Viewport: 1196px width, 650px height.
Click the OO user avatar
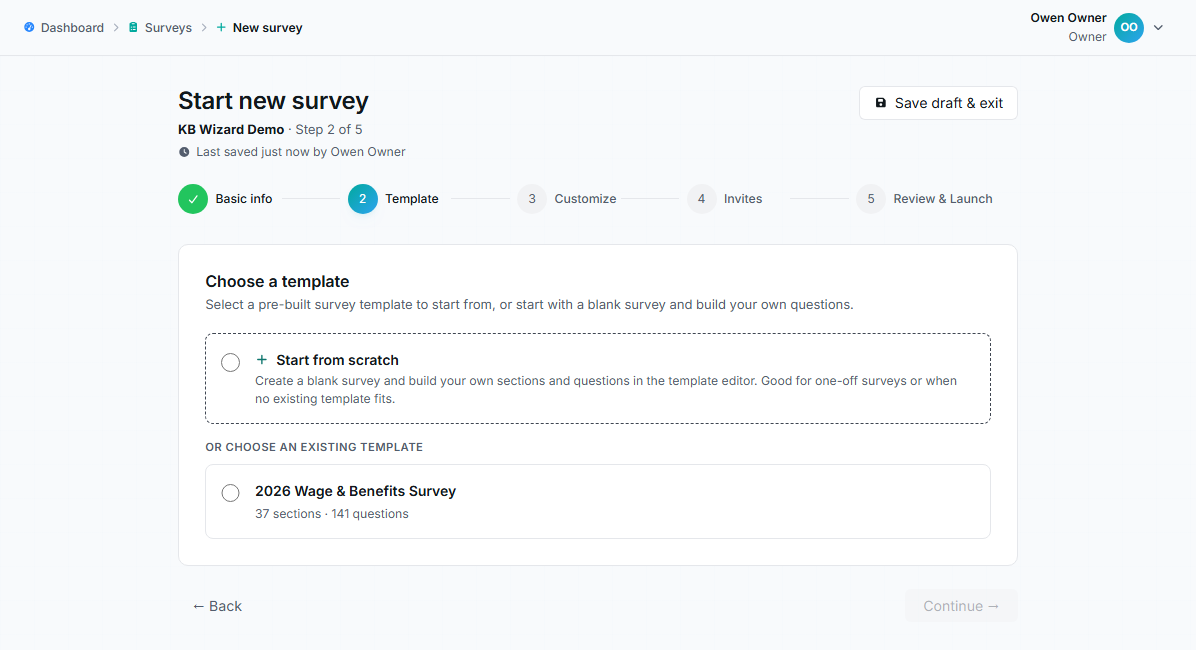click(x=1129, y=27)
